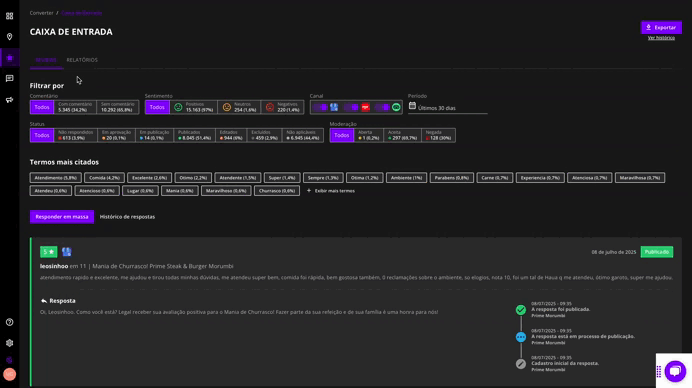
Task: Click the user avatar in sidebar
Action: tap(9, 374)
